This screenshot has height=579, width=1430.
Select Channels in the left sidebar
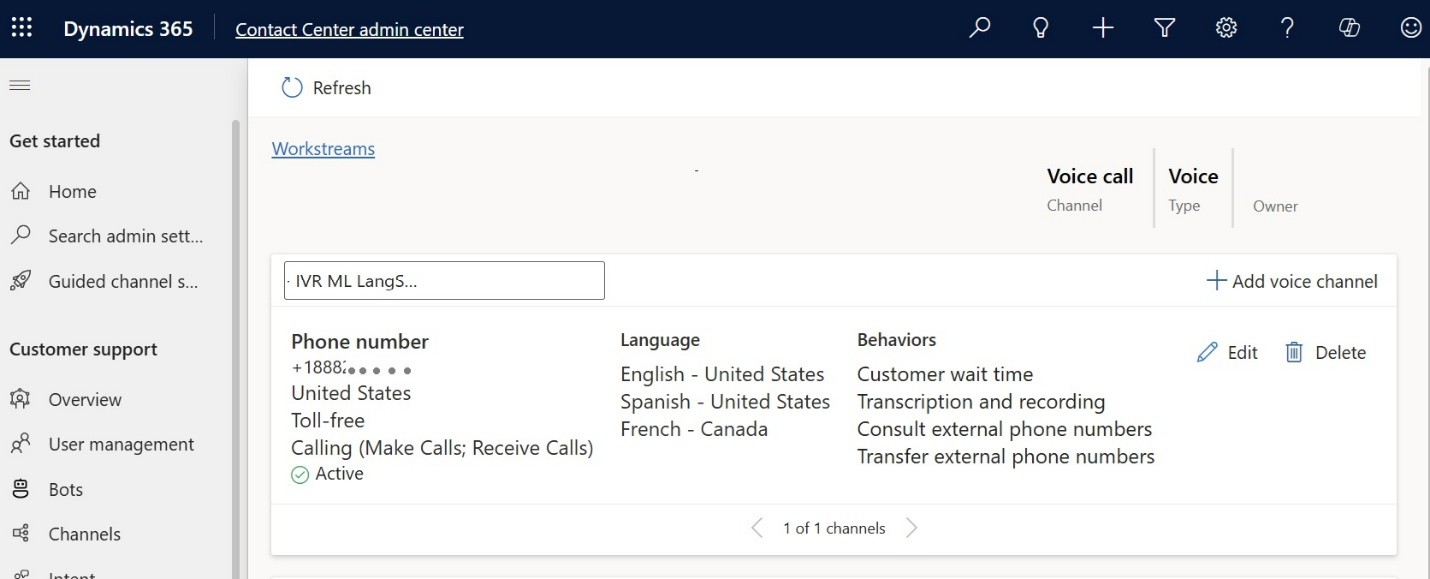[84, 533]
